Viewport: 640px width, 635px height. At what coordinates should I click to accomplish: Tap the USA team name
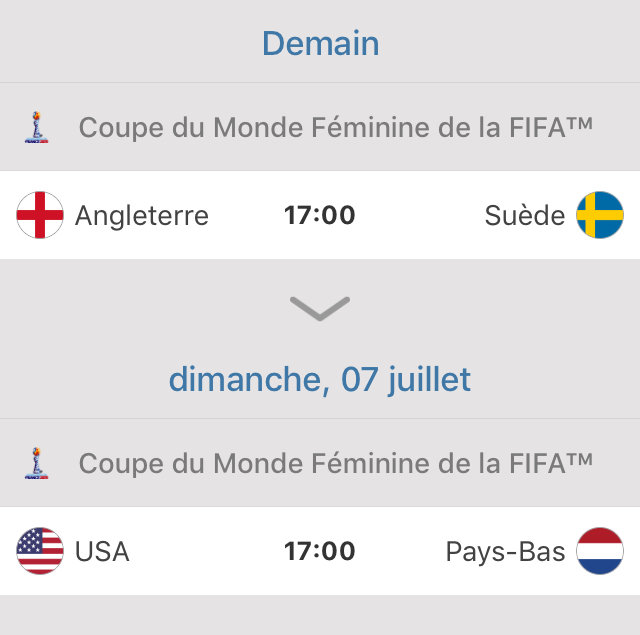102,551
